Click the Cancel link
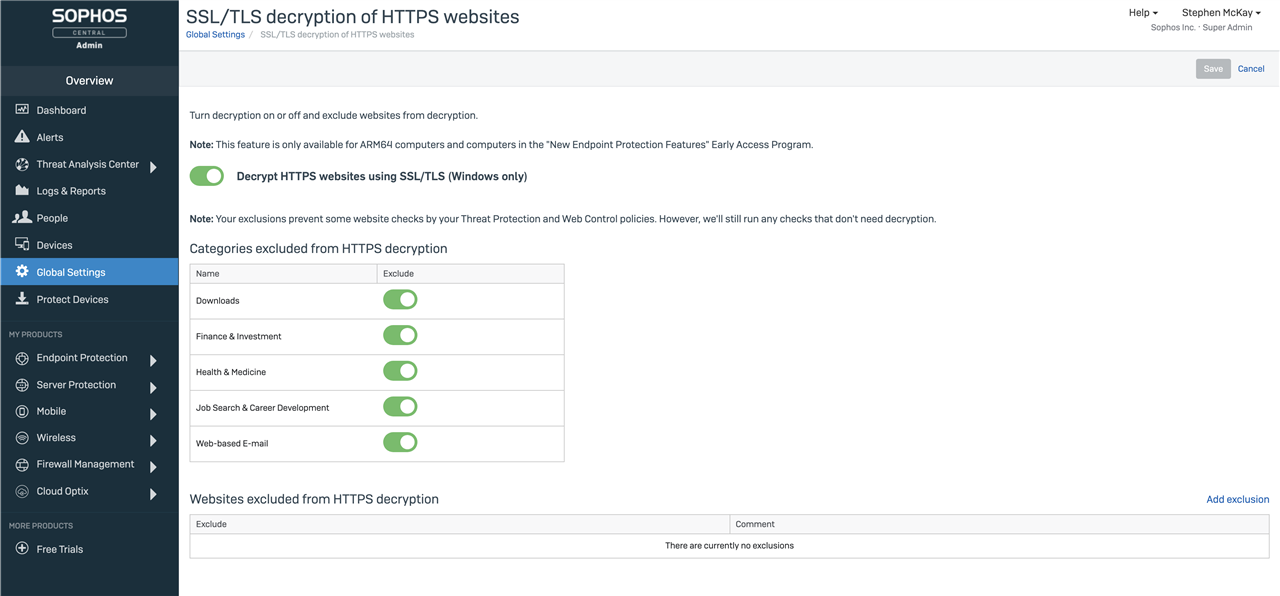This screenshot has height=596, width=1280. [1251, 69]
